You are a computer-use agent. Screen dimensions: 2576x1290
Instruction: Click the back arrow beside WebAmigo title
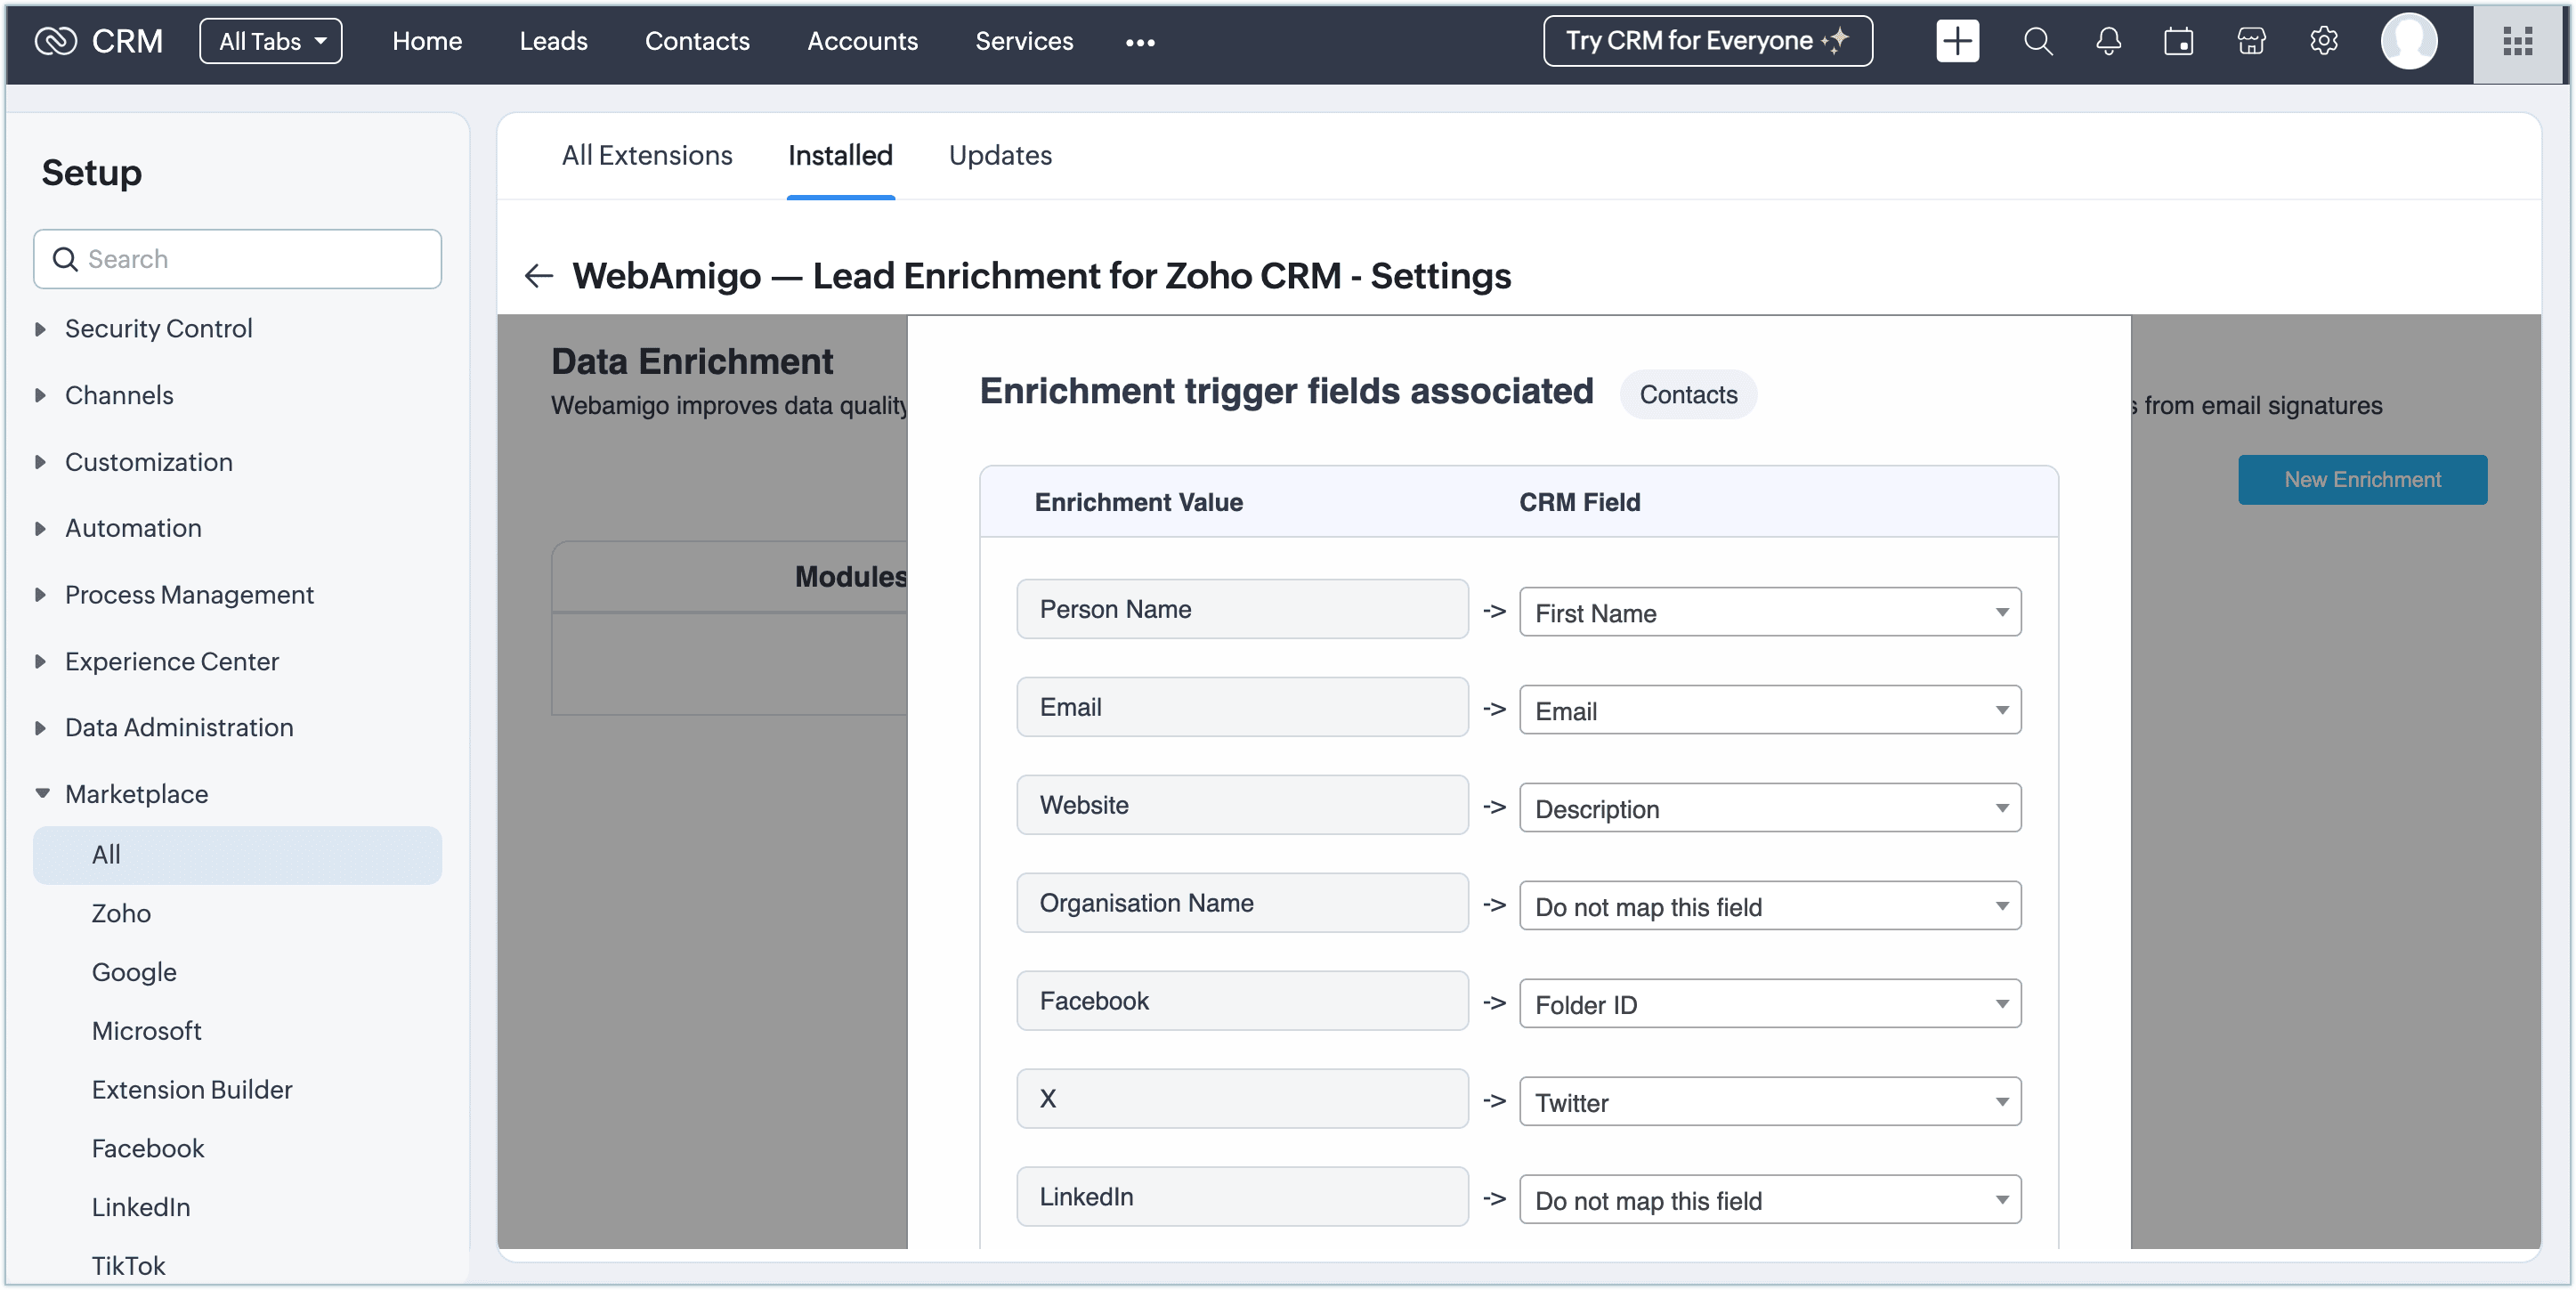click(539, 276)
